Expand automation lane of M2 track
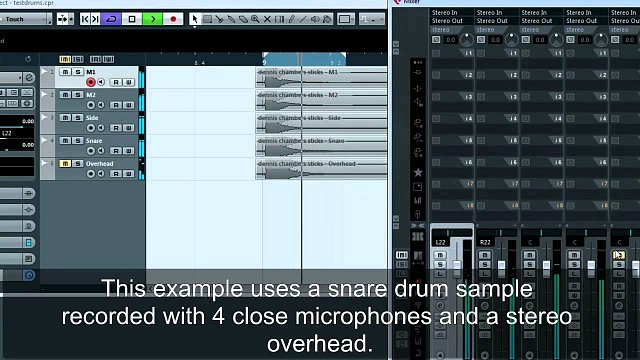640x360 pixels. tap(44, 95)
